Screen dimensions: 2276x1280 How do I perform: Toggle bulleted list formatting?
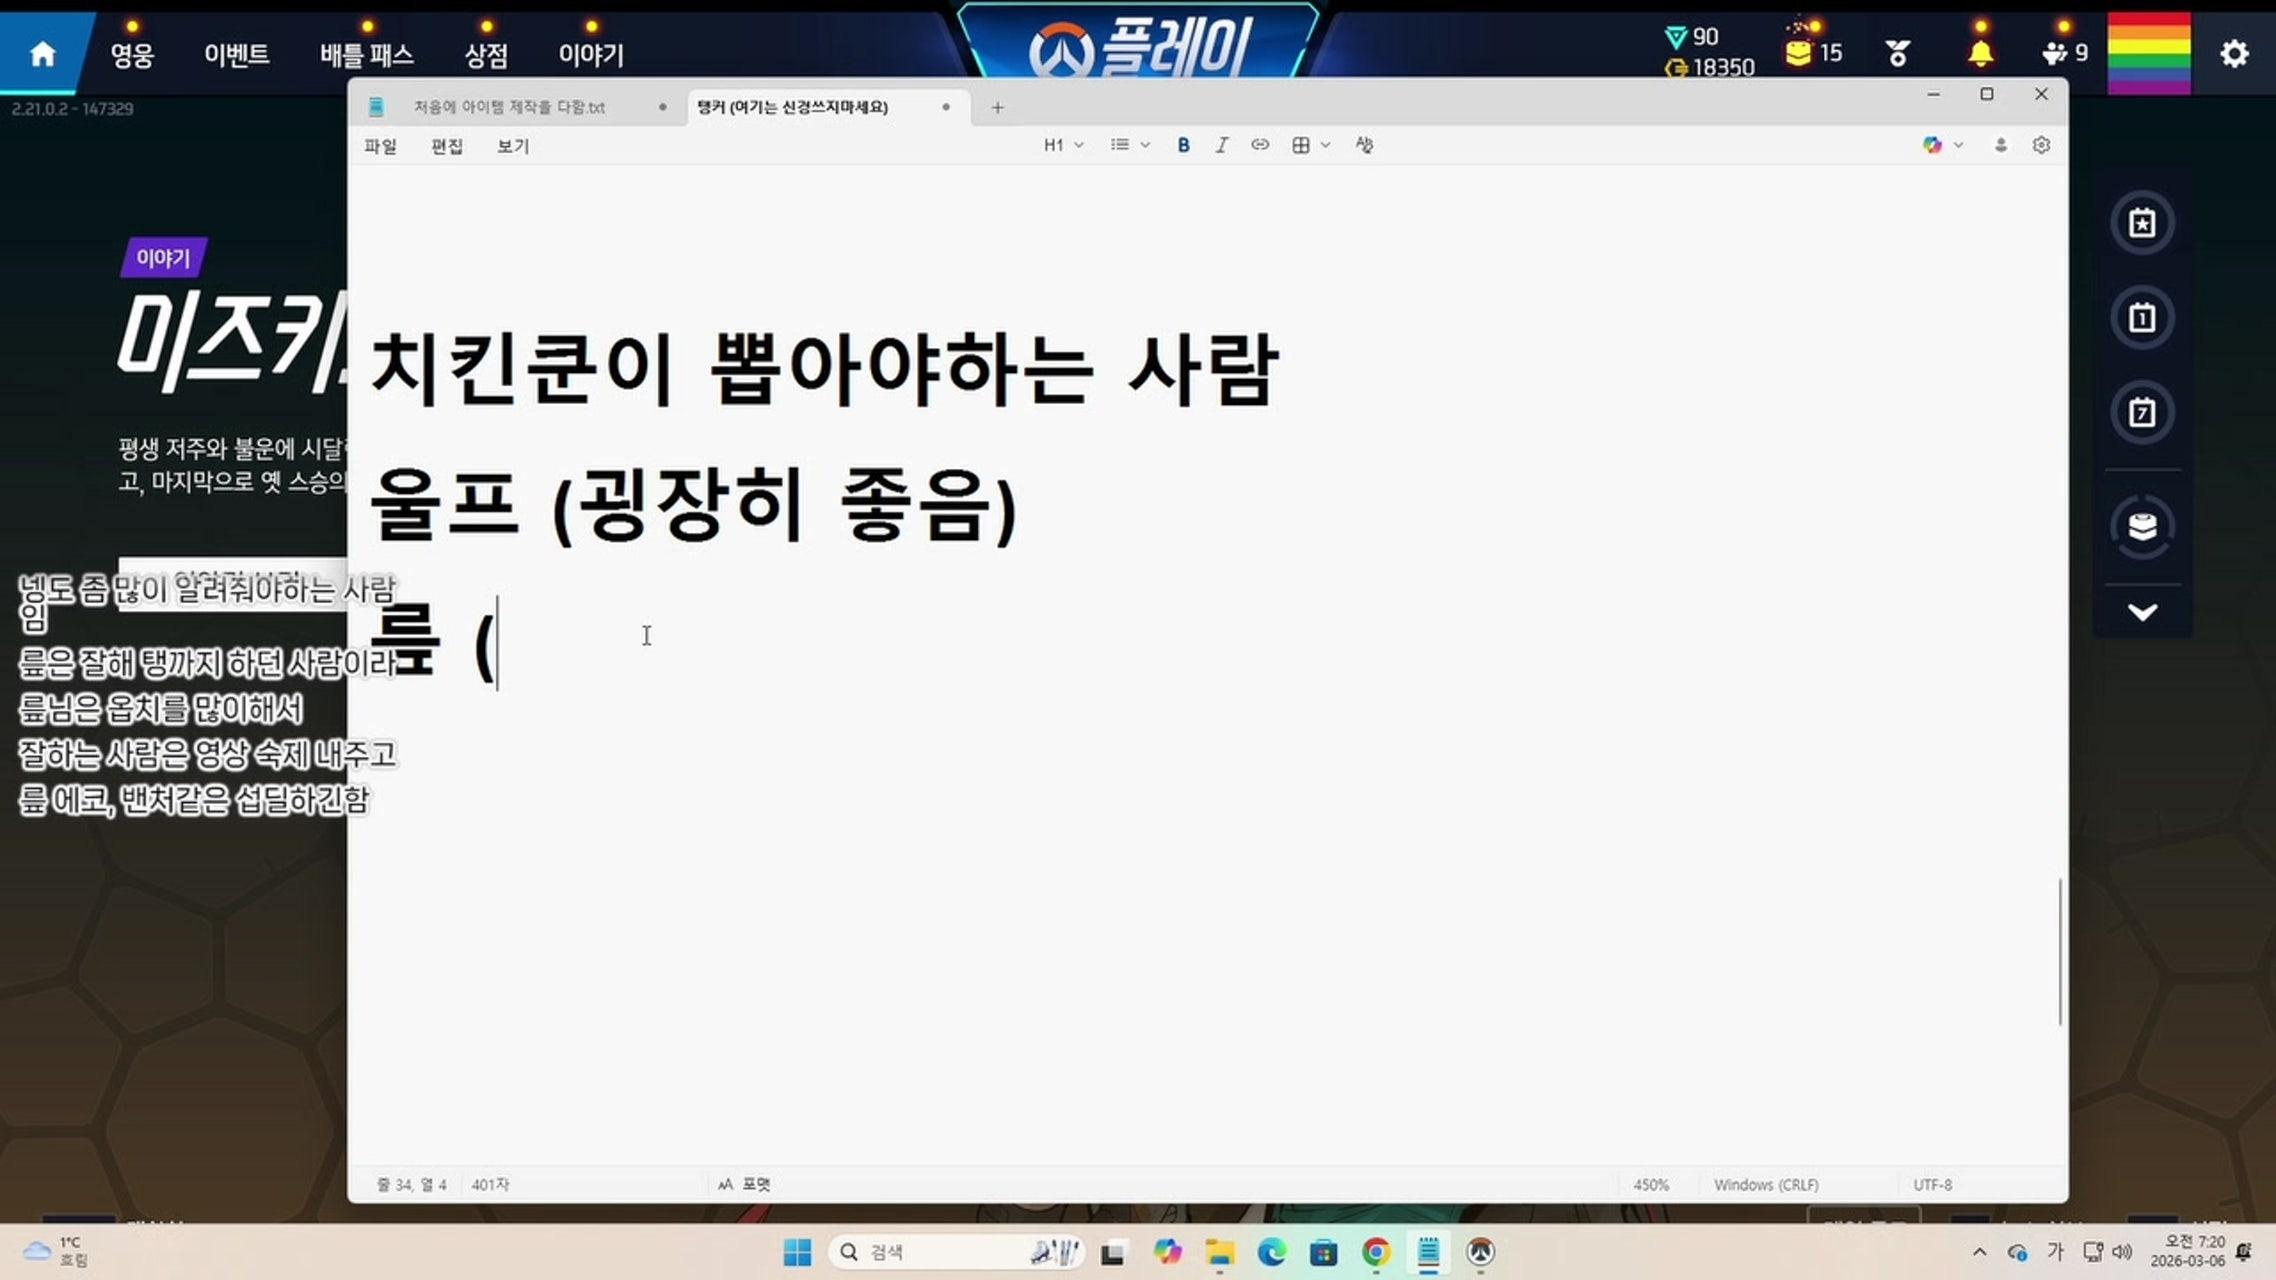(x=1120, y=145)
